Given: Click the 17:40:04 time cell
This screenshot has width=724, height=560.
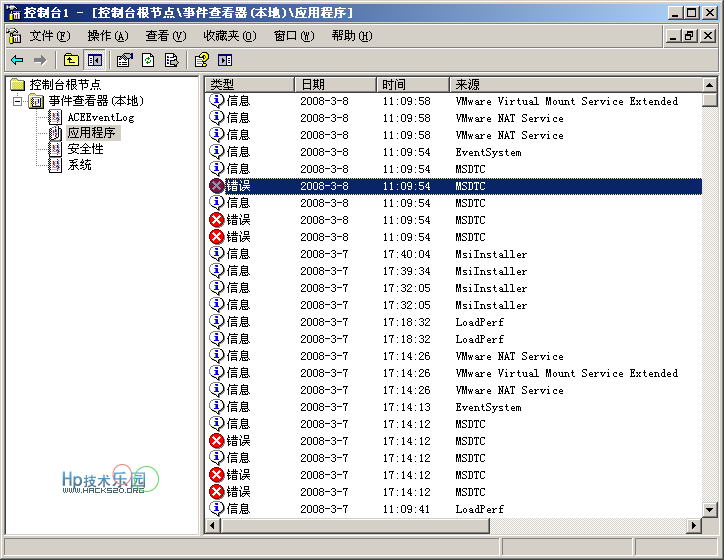Looking at the screenshot, I should point(406,254).
